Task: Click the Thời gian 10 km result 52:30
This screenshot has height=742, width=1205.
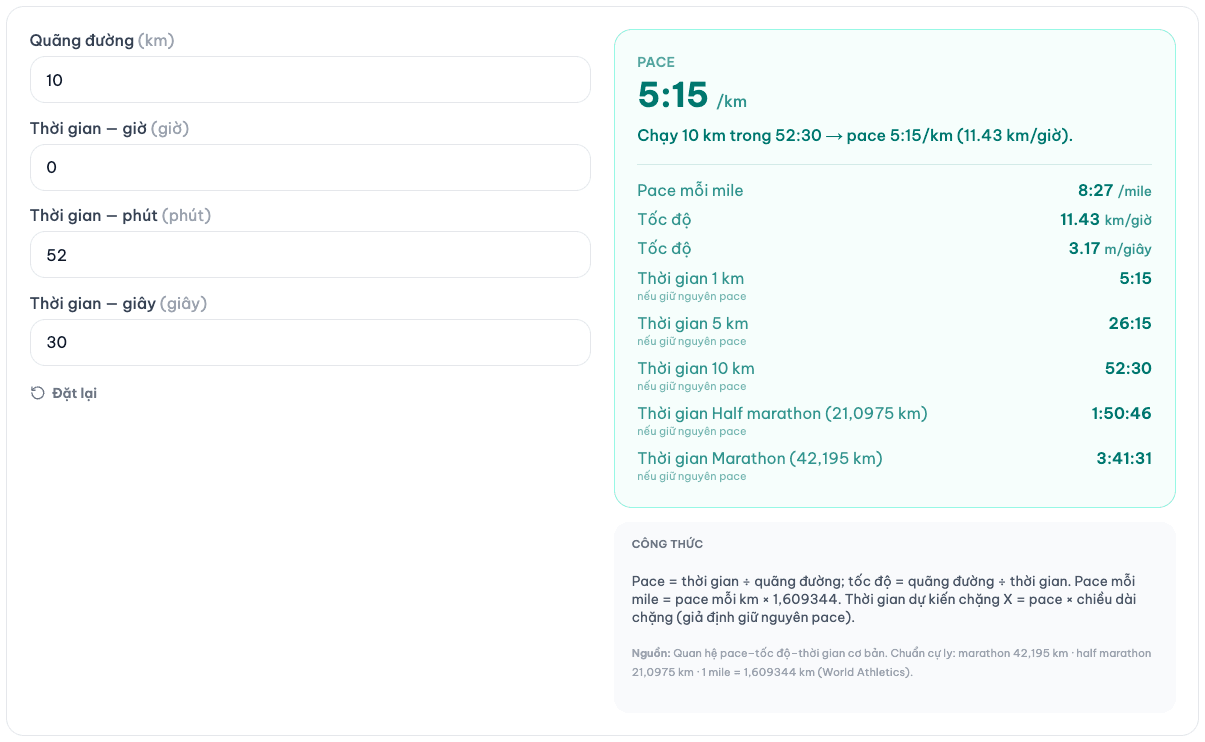Action: (1128, 368)
